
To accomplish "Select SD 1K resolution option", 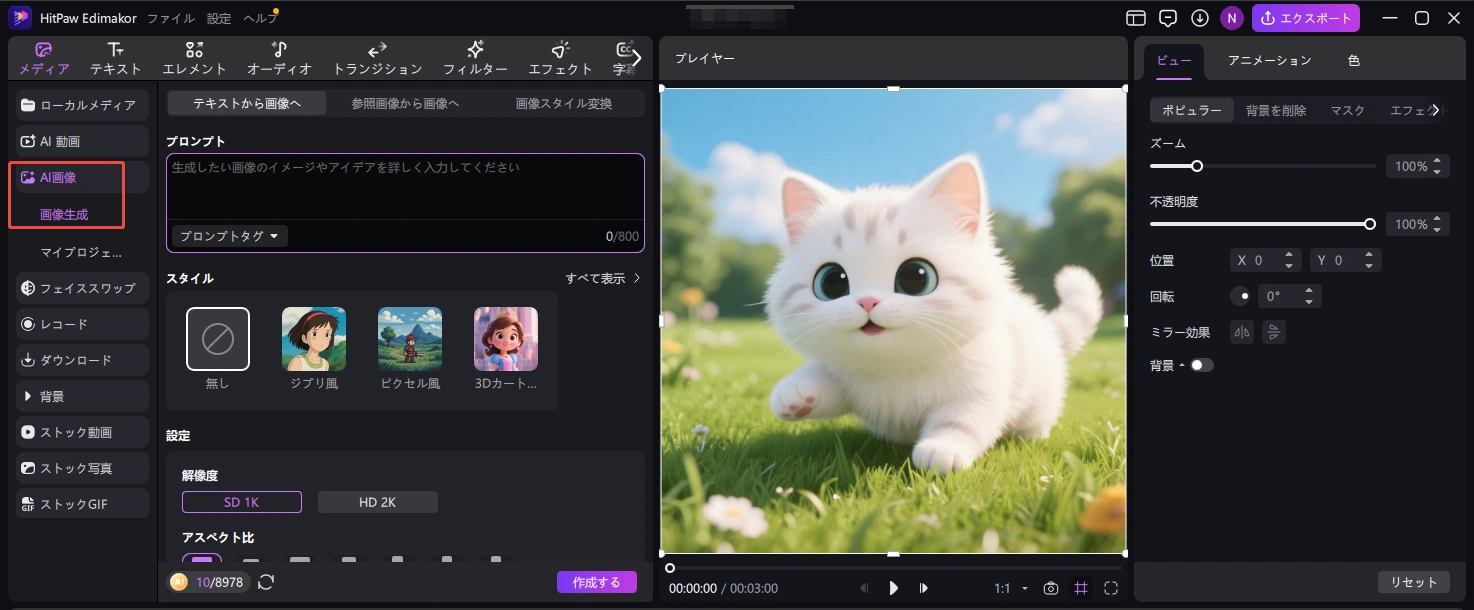I will tap(242, 502).
